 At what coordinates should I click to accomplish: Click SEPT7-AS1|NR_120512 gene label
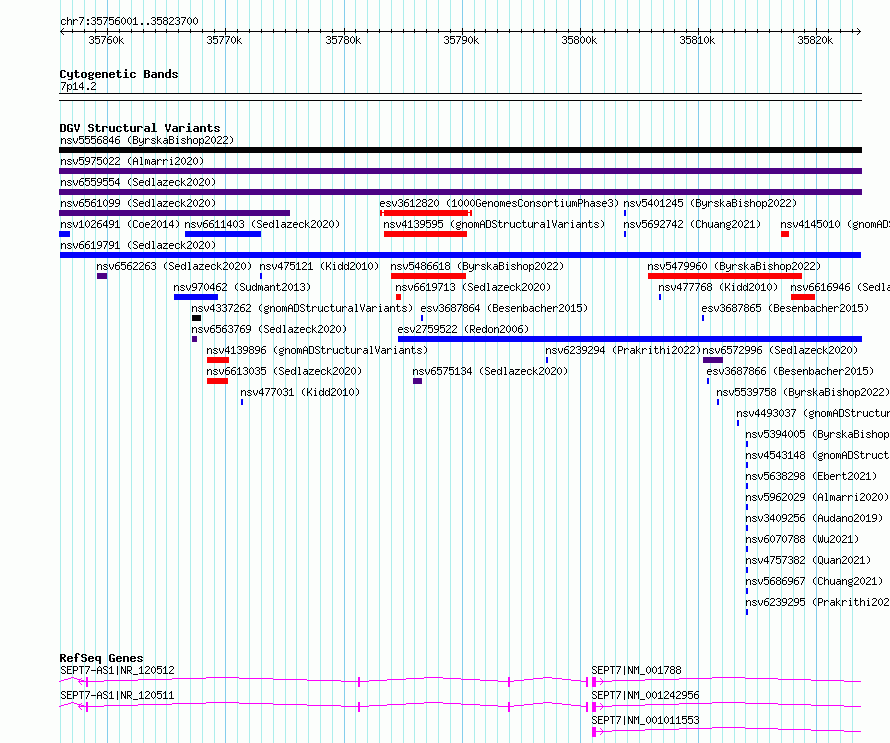[117, 670]
